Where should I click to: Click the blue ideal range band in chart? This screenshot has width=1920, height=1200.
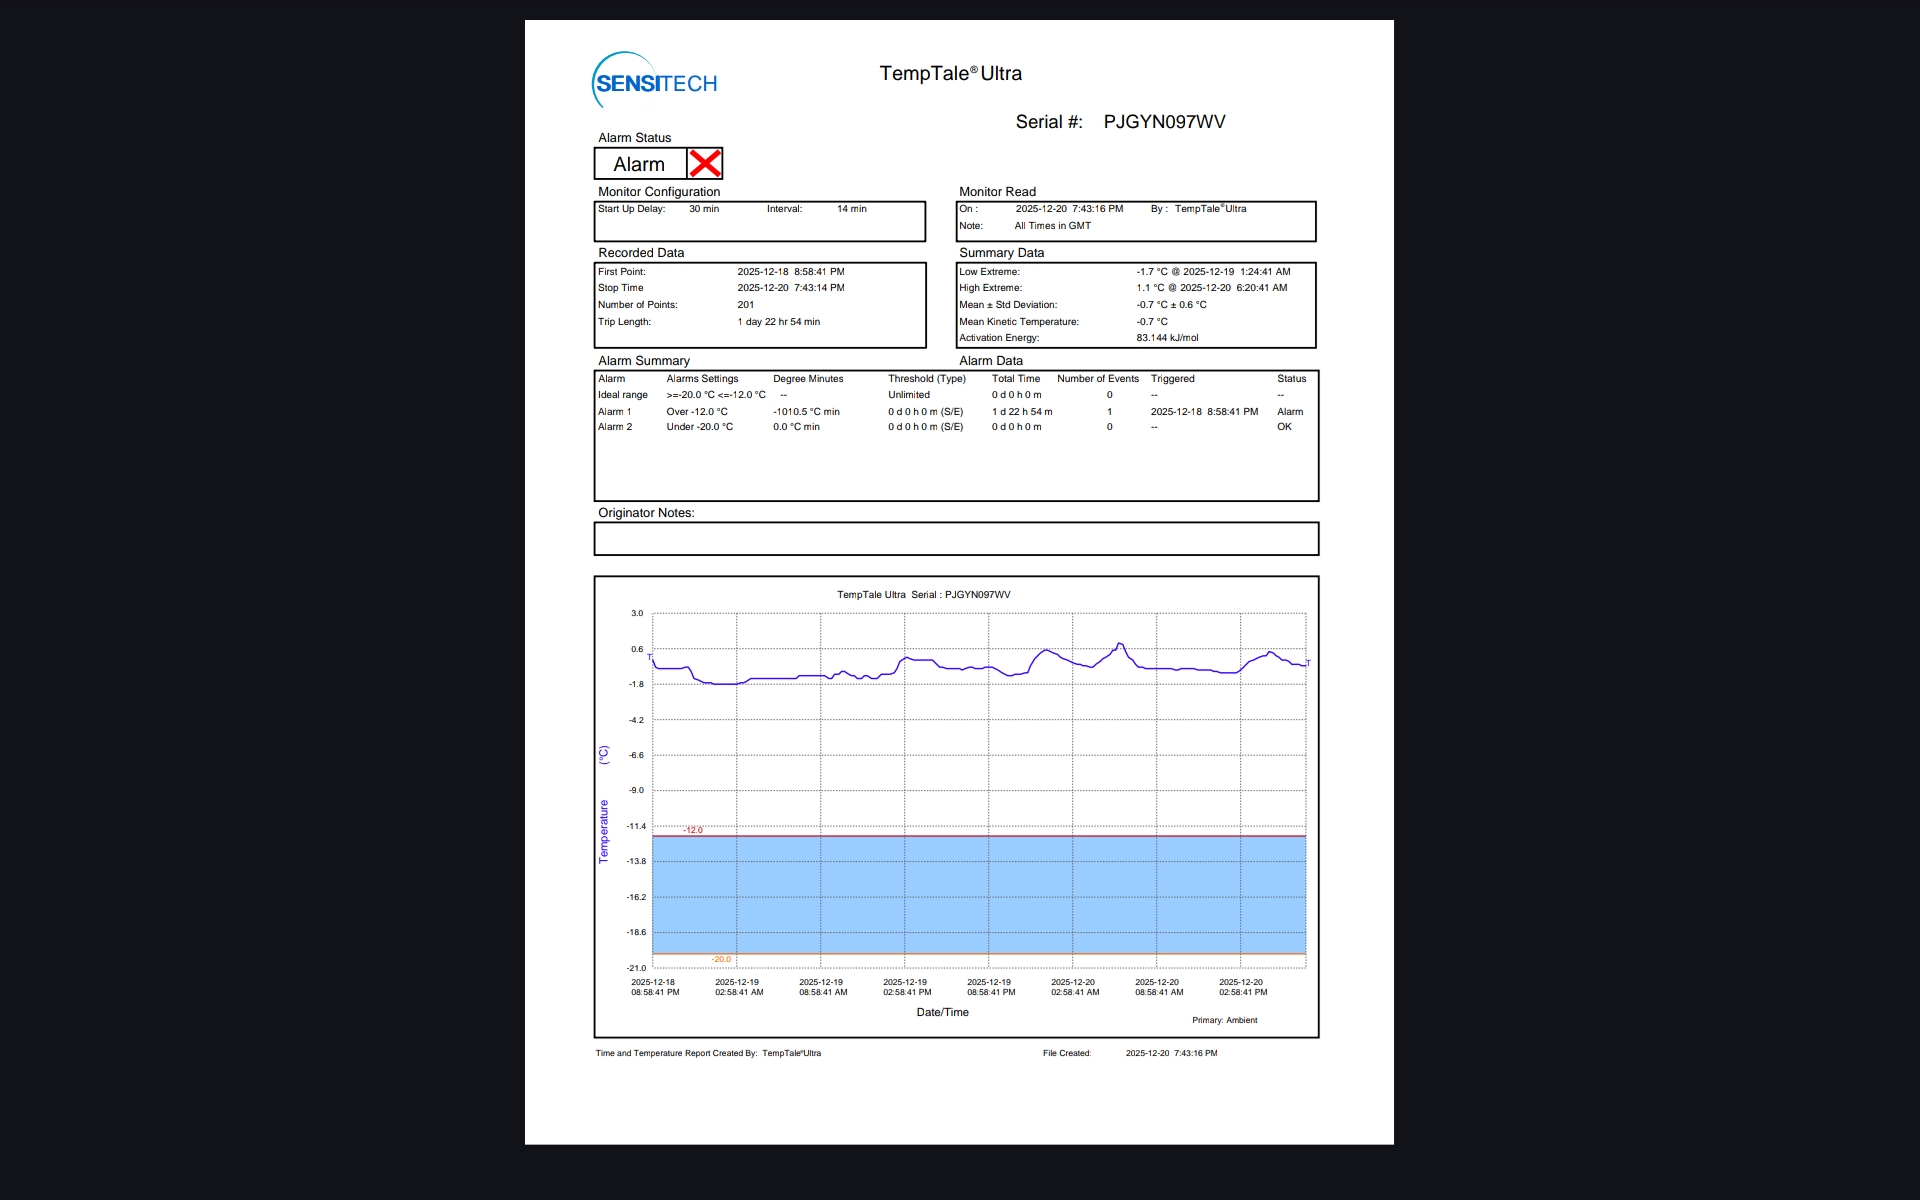pos(978,894)
